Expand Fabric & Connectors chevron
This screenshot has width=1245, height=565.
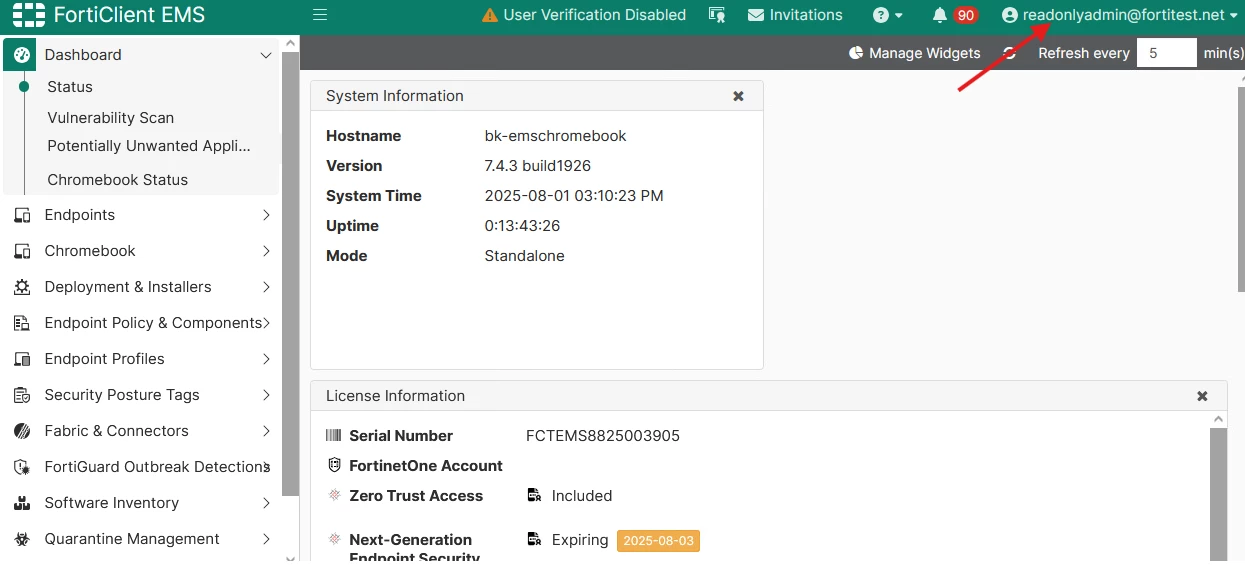tap(266, 431)
